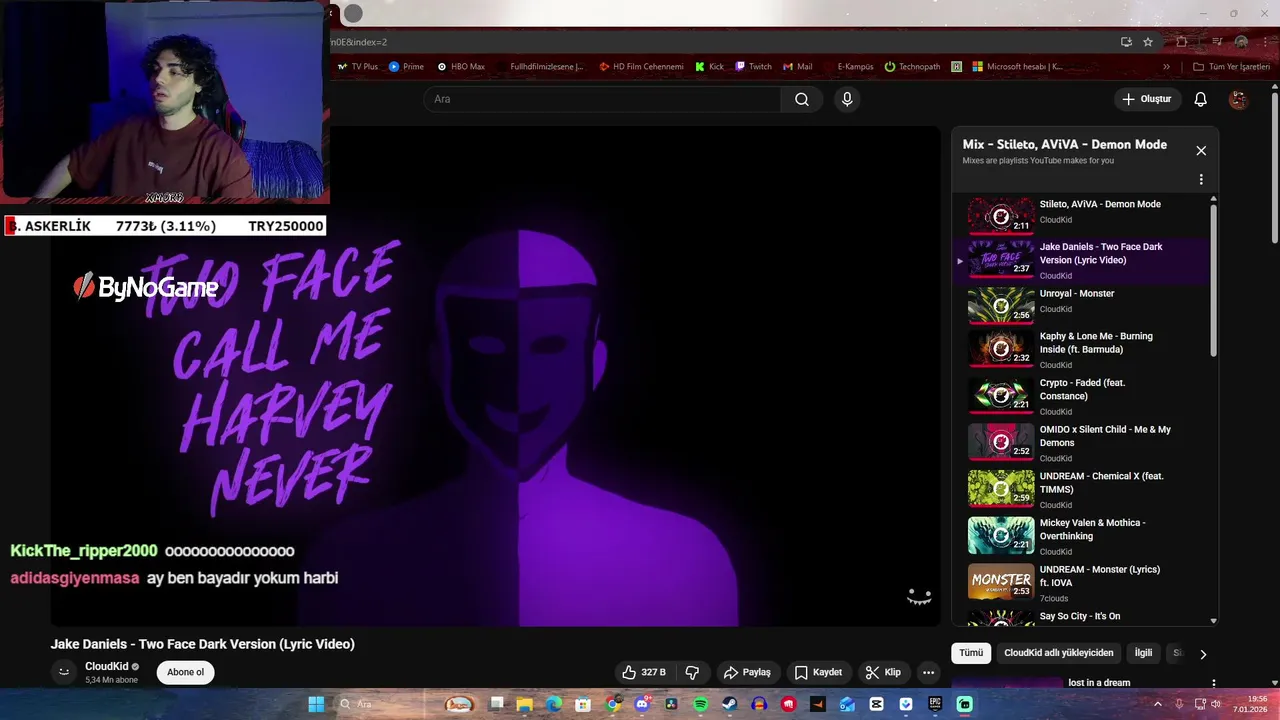The width and height of the screenshot is (1280, 720).
Task: Show more filter chips with the arrow
Action: point(1203,654)
